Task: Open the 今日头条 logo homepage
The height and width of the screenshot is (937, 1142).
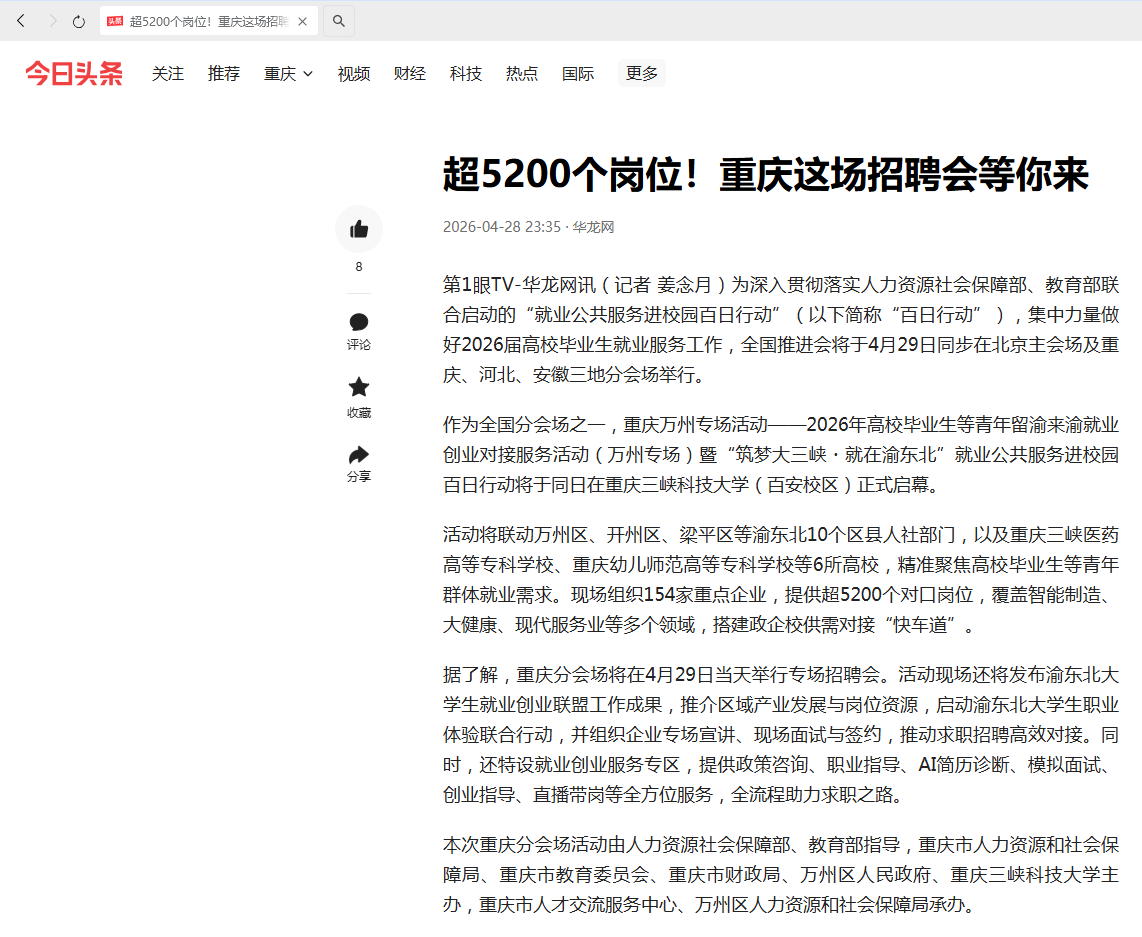Action: [74, 74]
